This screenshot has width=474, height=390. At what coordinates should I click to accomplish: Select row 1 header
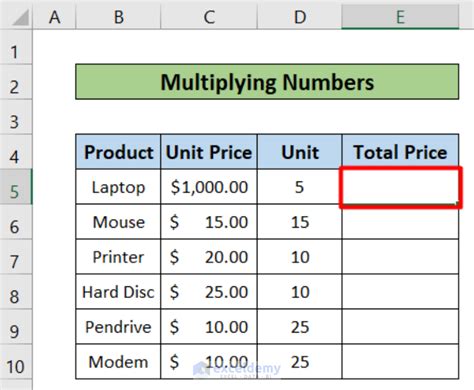point(16,47)
